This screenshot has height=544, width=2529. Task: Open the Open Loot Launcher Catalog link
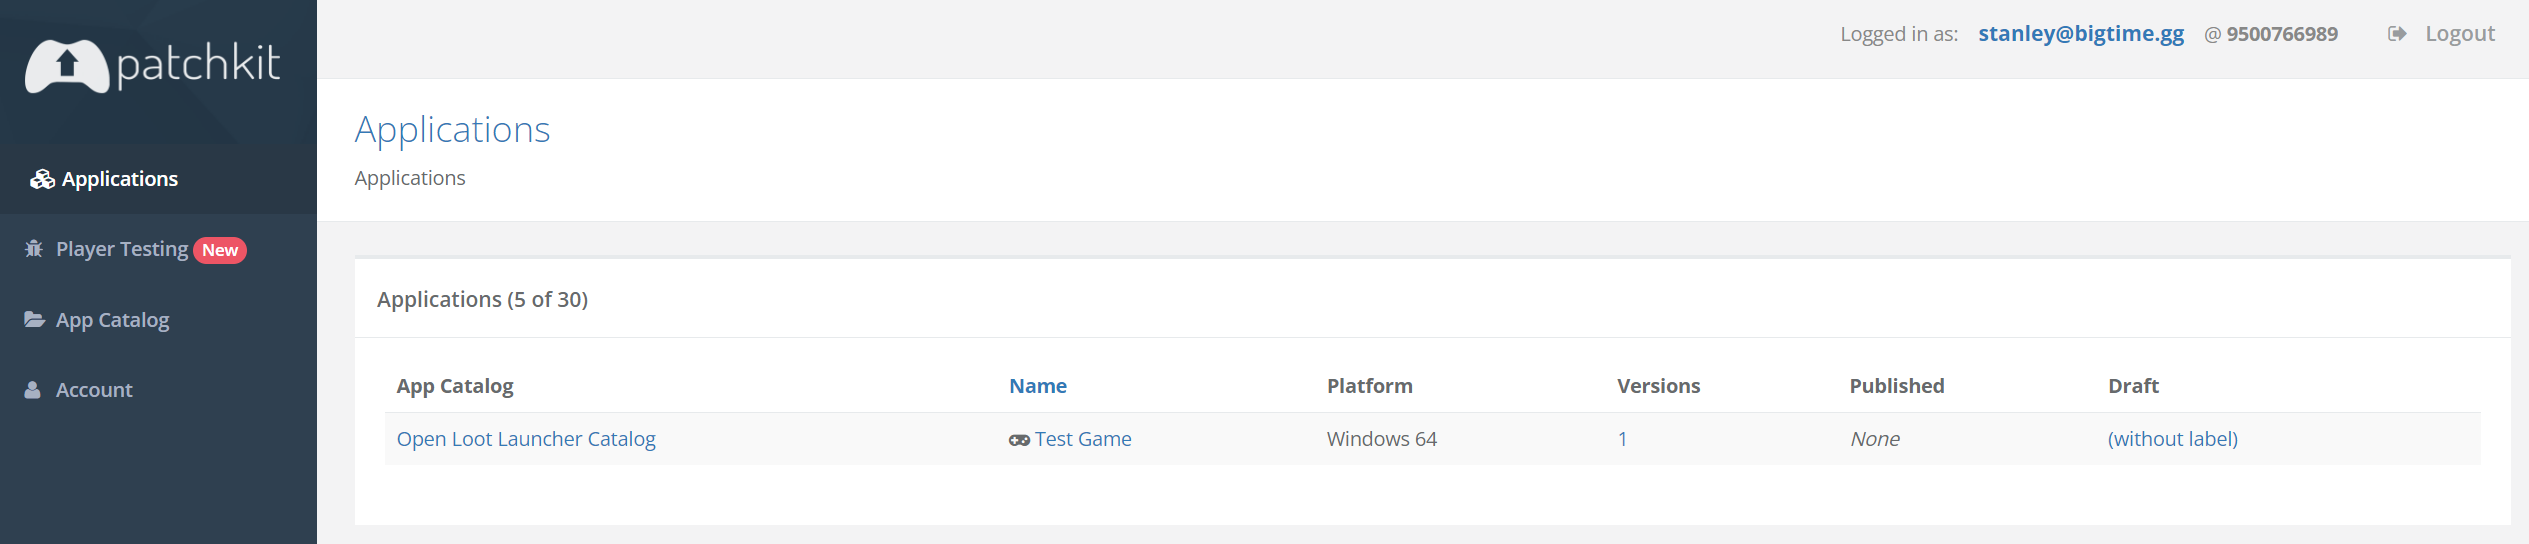[526, 439]
